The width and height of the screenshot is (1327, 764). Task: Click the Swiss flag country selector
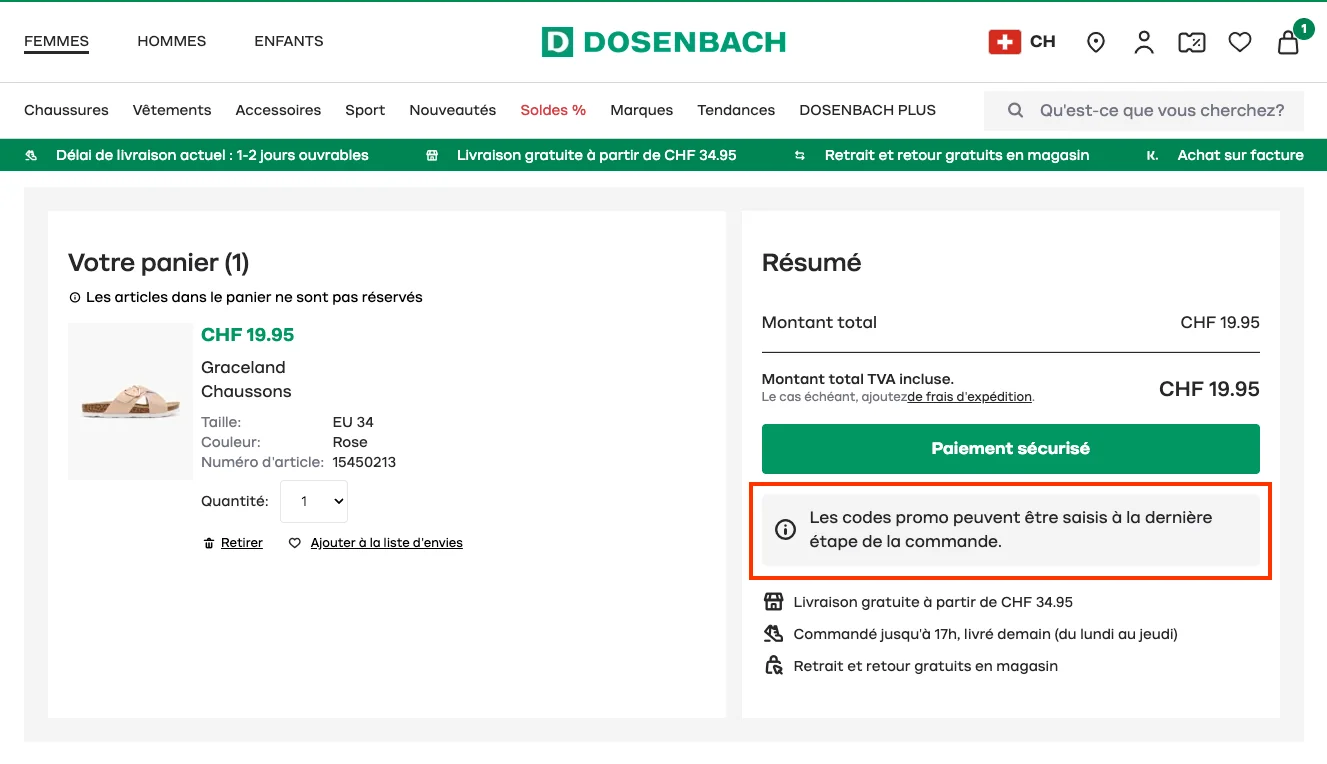pyautogui.click(x=1004, y=42)
